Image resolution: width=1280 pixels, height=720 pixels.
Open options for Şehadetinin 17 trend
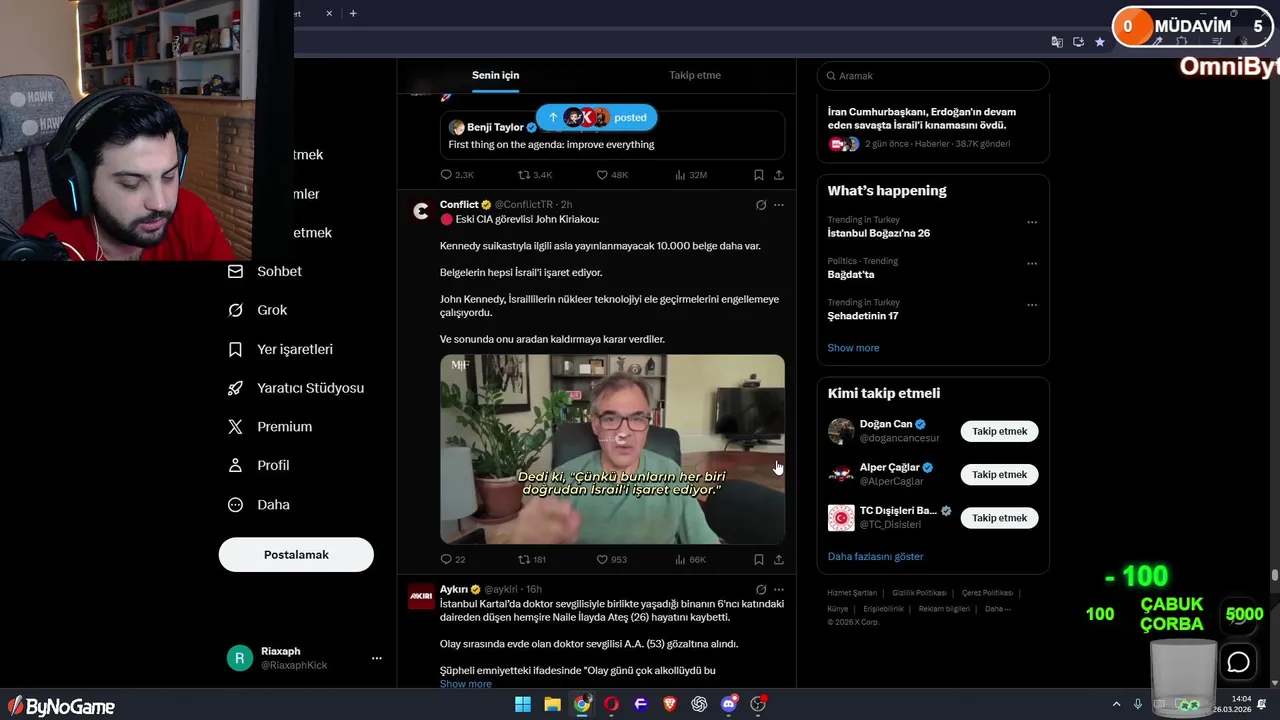tap(1032, 305)
